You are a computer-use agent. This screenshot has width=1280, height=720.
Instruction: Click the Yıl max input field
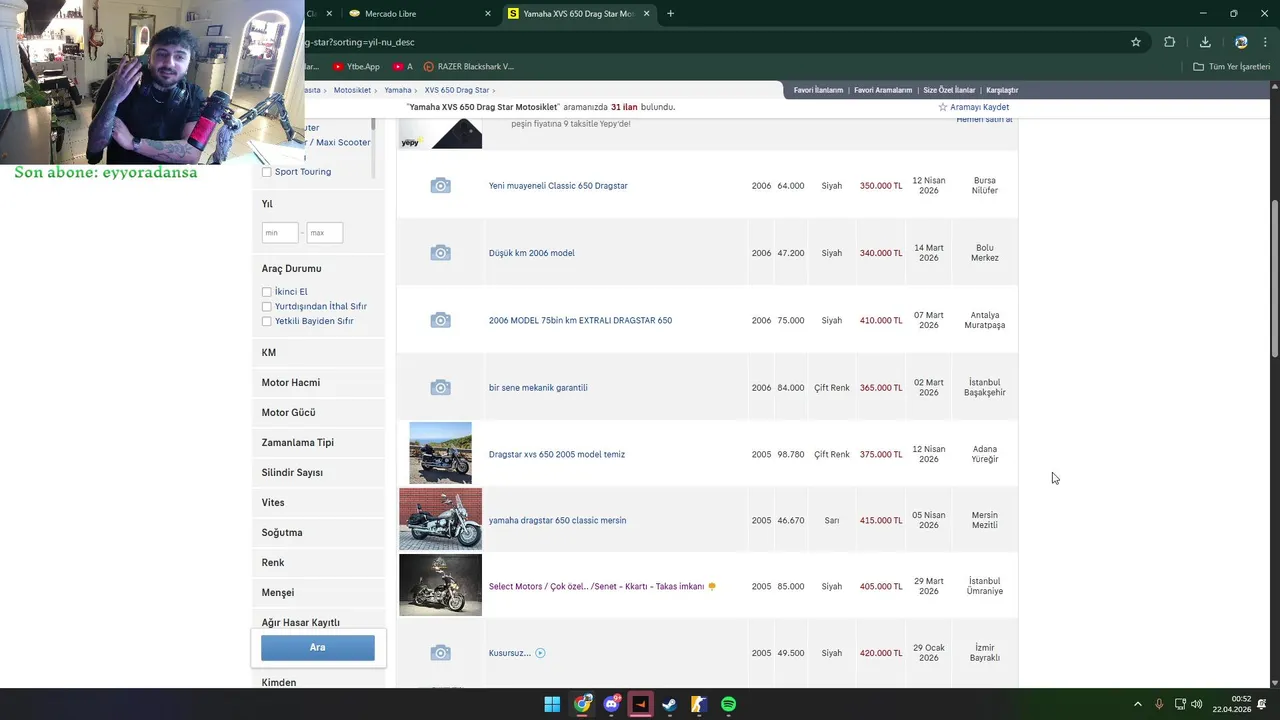(x=325, y=233)
